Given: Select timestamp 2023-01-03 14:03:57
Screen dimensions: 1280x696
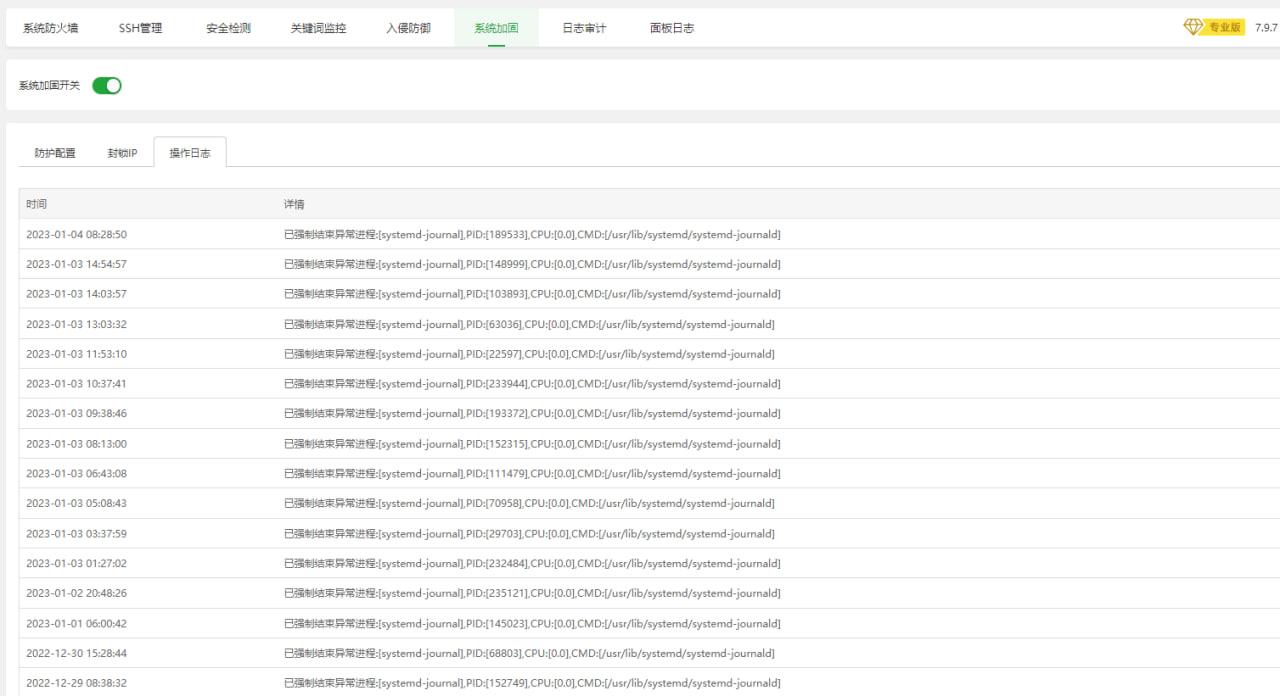Looking at the screenshot, I should pos(76,295).
